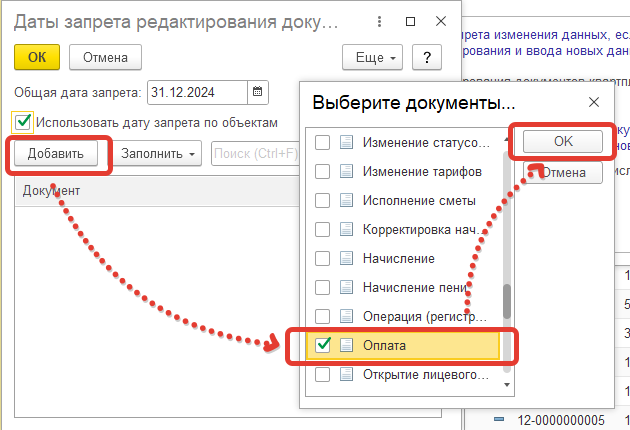Expand the Еще dropdown menu

(x=372, y=57)
